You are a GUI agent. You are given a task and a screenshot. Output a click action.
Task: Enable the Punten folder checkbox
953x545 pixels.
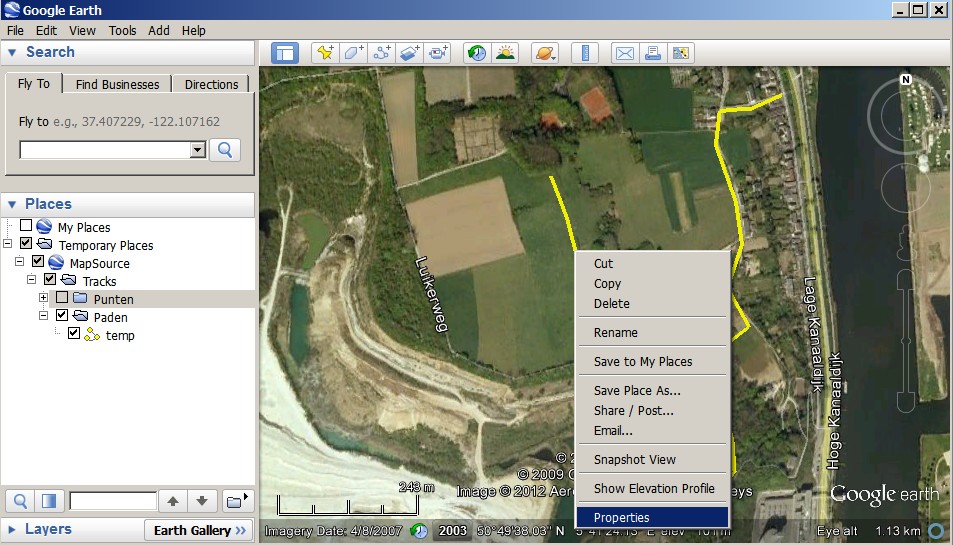click(62, 298)
